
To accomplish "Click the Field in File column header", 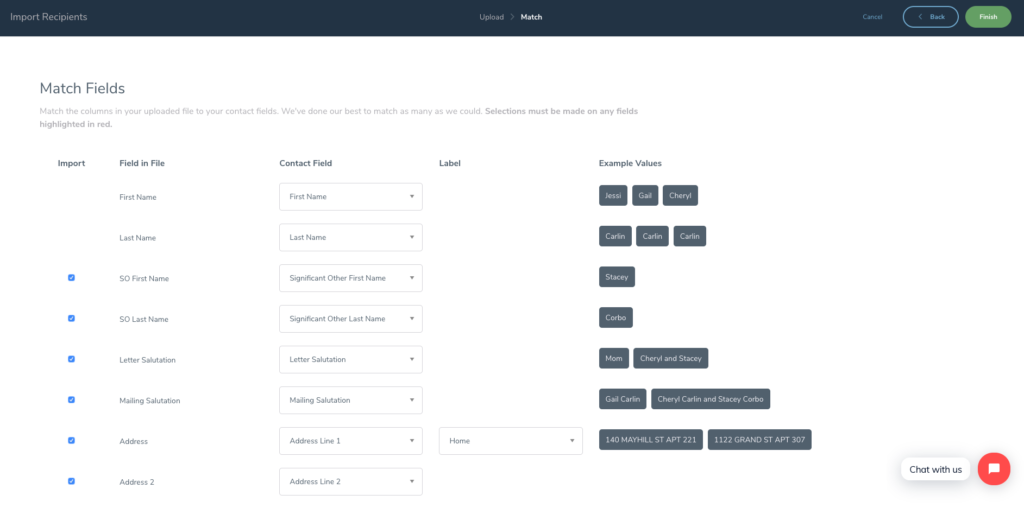I will 142,163.
